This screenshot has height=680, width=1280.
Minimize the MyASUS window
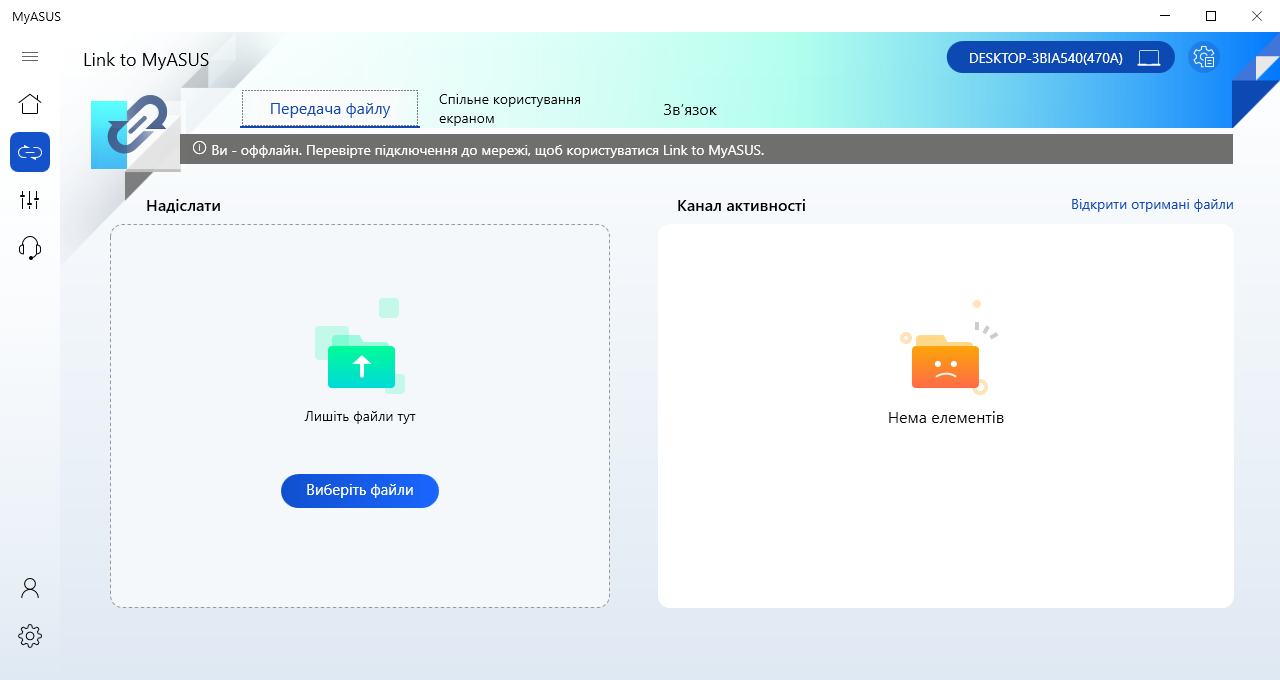click(1165, 16)
